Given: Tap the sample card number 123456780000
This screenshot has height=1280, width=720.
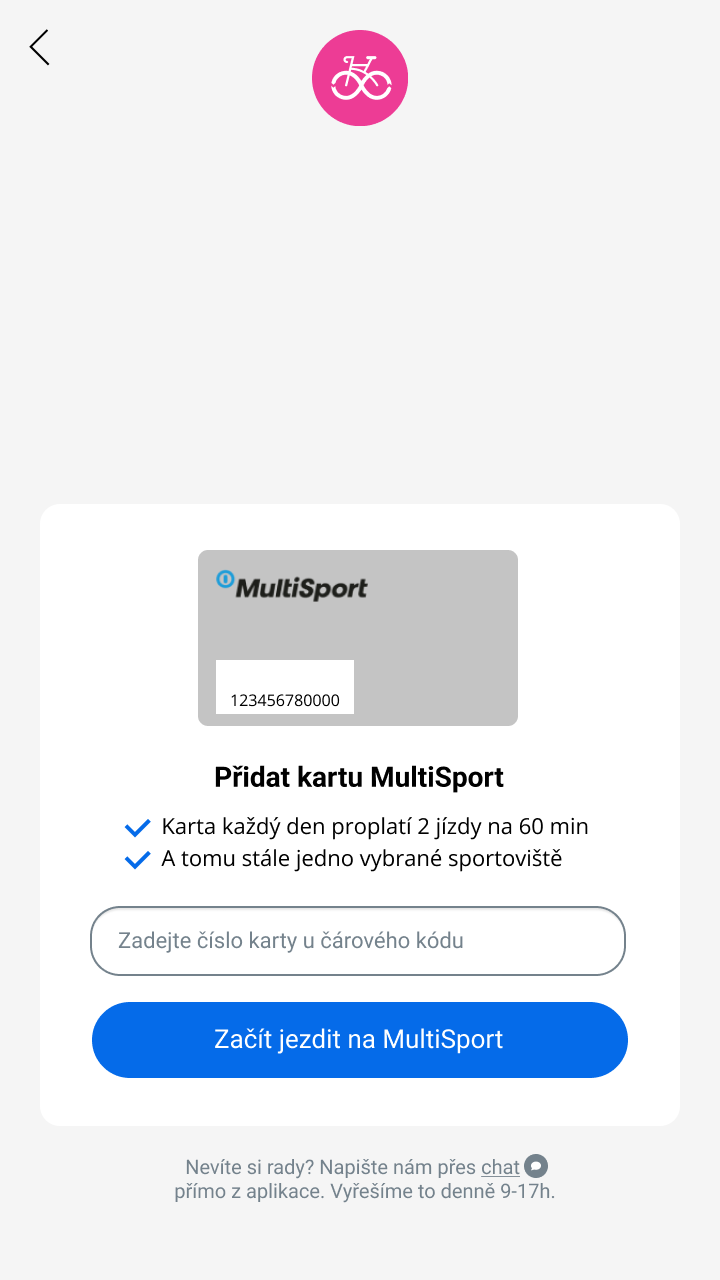Looking at the screenshot, I should point(285,701).
